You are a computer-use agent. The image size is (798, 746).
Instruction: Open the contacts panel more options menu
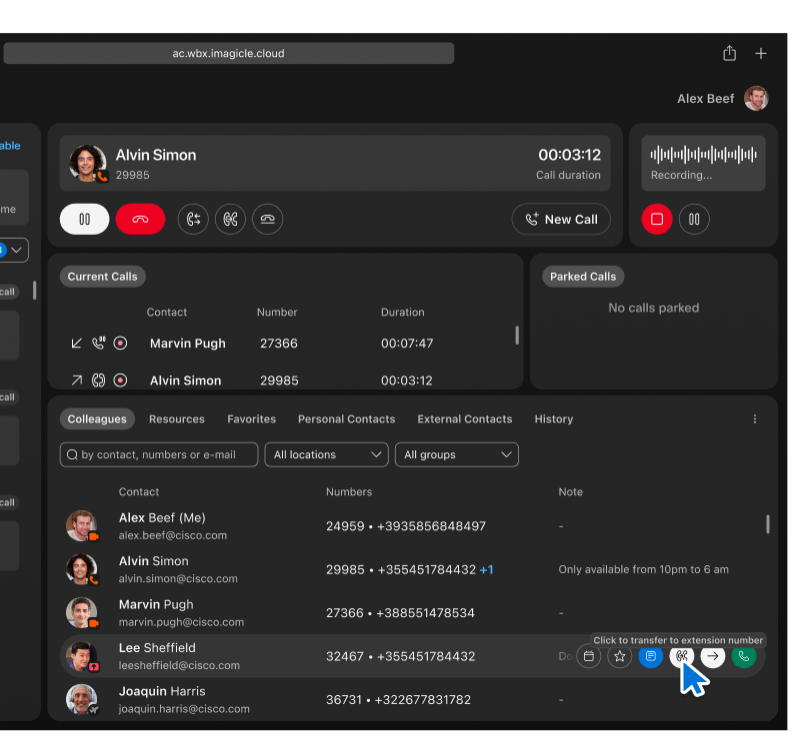click(x=755, y=419)
